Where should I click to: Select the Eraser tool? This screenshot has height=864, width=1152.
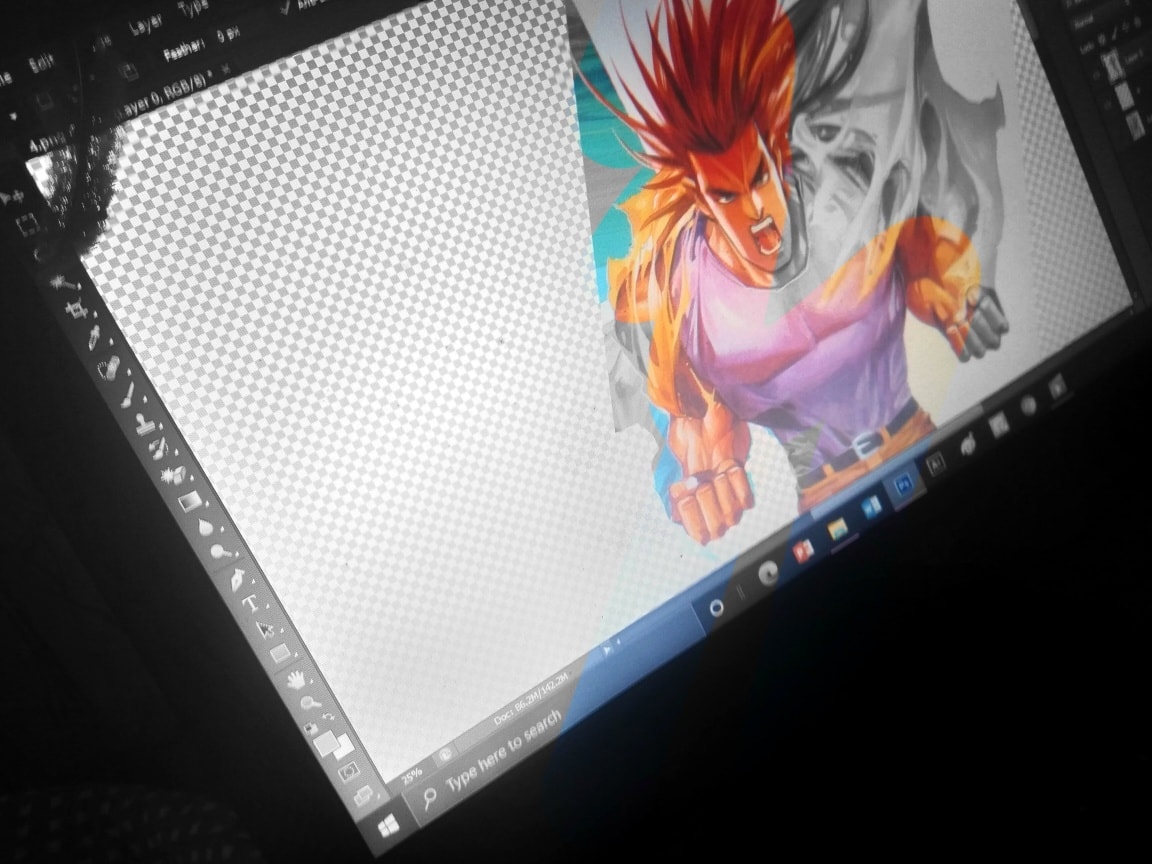coord(173,475)
